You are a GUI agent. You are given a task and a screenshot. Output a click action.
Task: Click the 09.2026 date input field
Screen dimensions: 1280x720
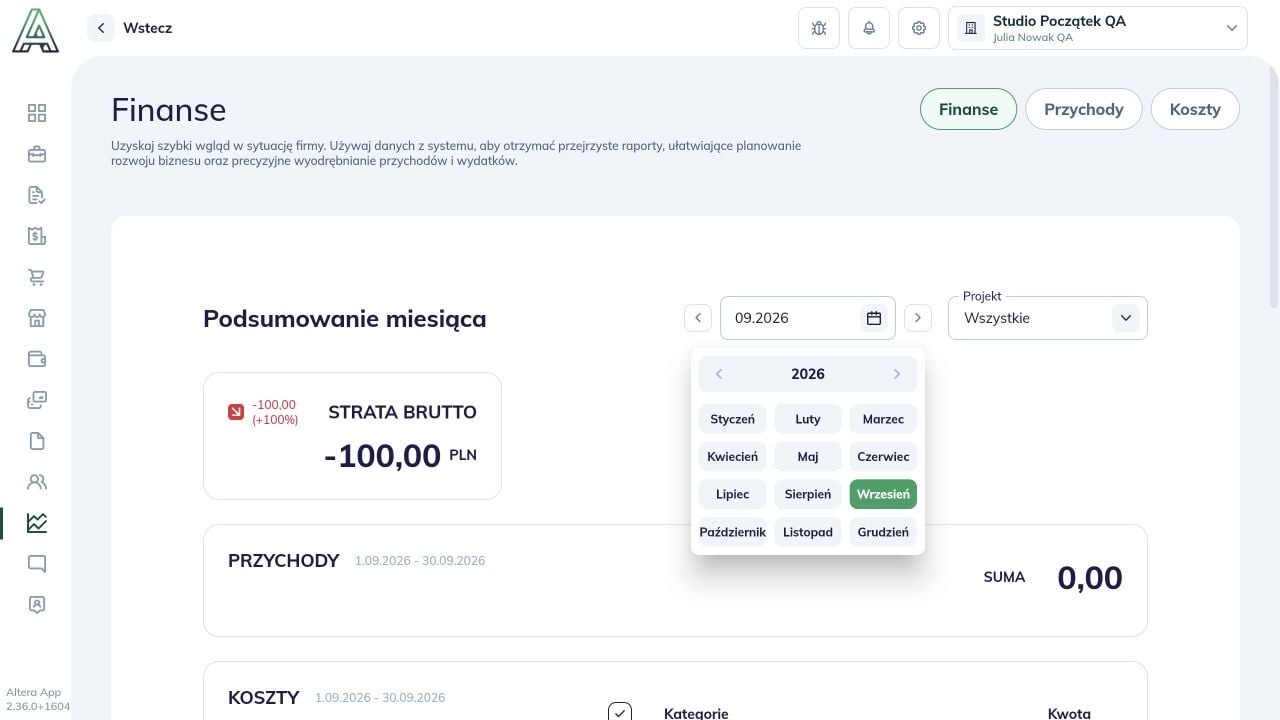(808, 318)
